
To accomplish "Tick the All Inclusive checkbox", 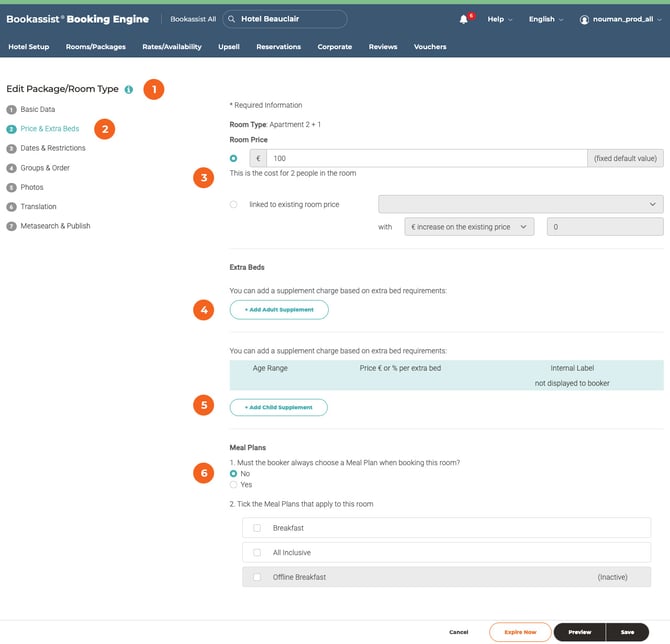I will (257, 552).
